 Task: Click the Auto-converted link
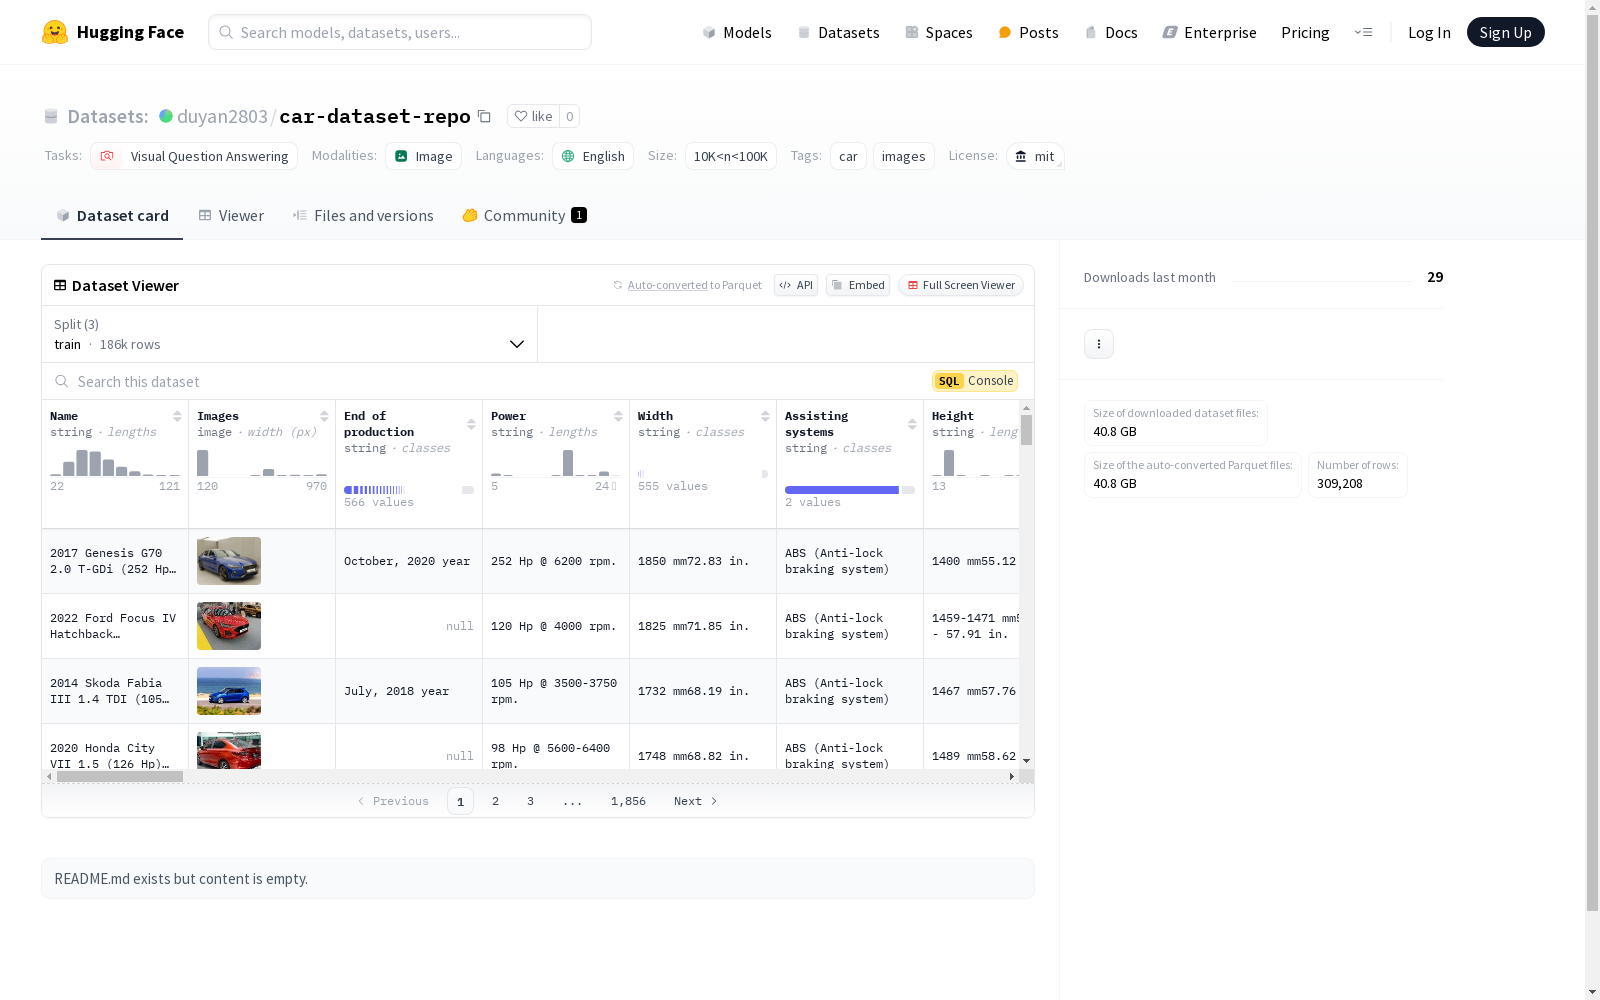pos(667,285)
